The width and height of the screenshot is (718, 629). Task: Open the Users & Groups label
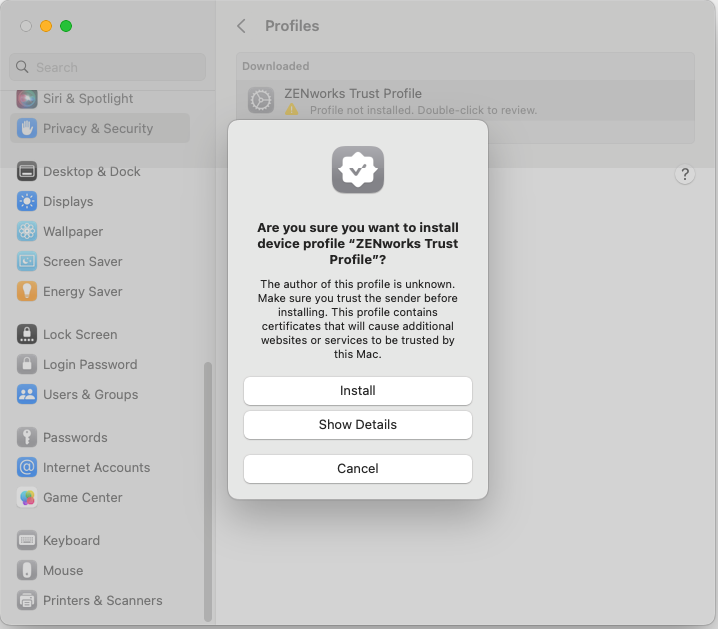pos(91,395)
